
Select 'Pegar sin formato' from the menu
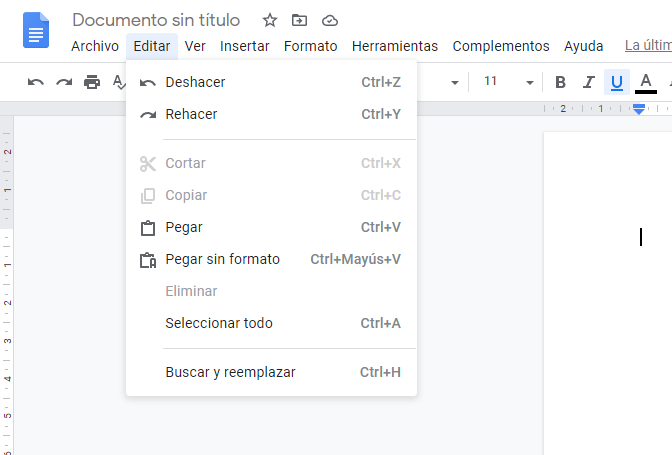[x=222, y=259]
